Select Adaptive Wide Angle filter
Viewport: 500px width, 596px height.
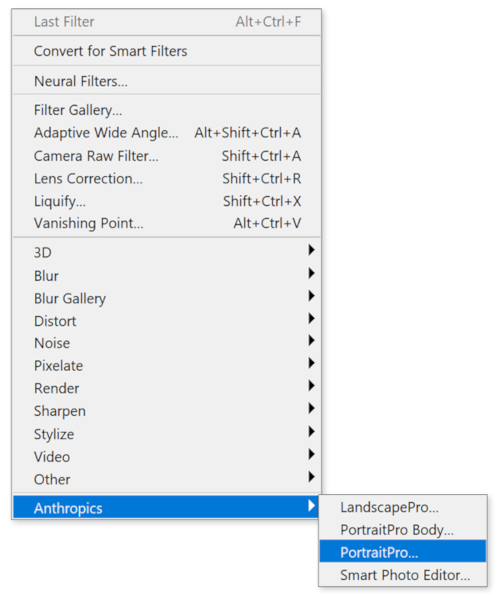[x=167, y=133]
